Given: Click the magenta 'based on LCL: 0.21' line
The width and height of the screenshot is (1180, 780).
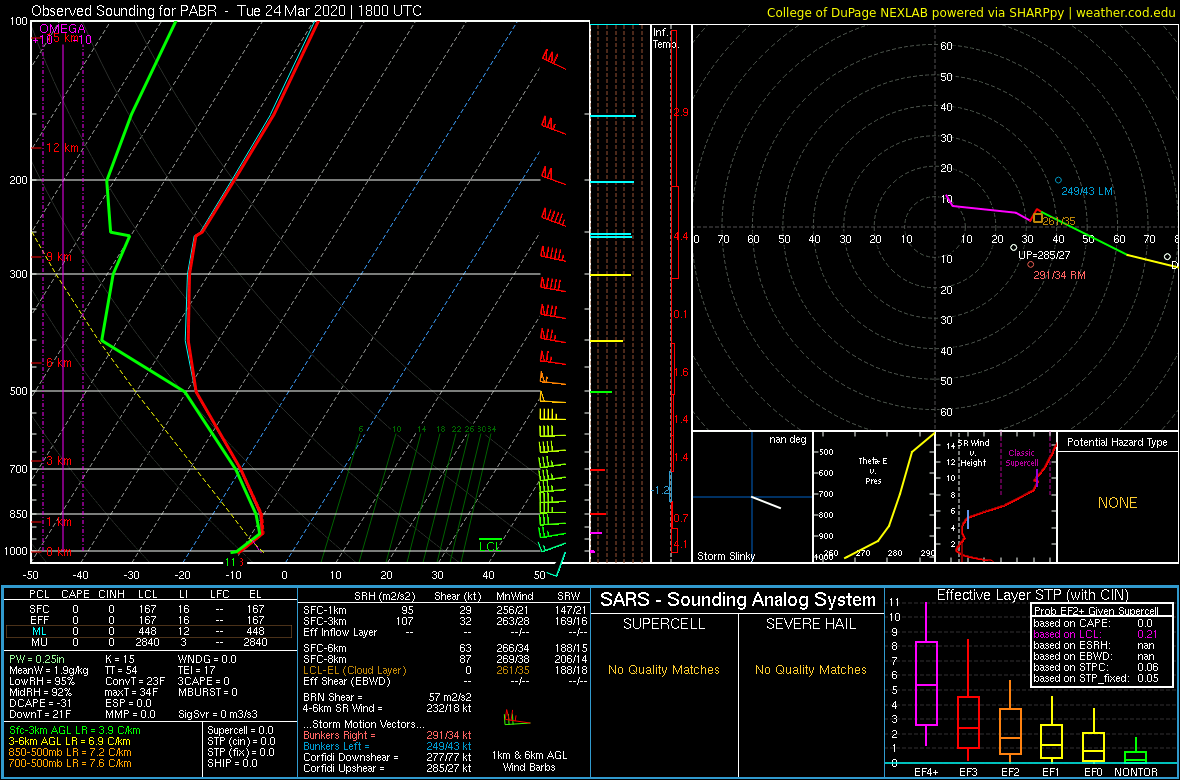Looking at the screenshot, I should pos(1098,634).
